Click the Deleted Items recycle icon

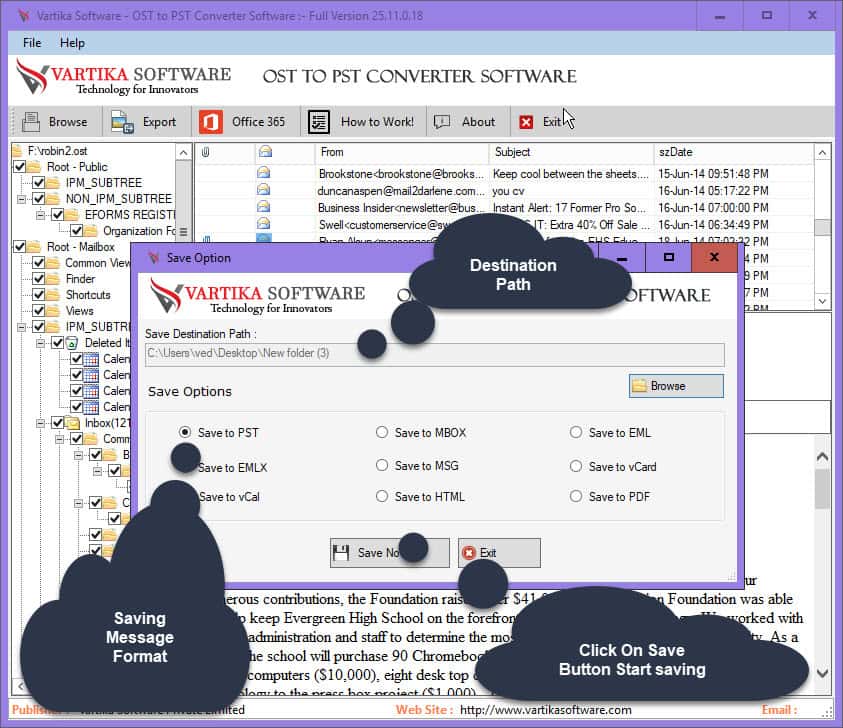coord(72,343)
